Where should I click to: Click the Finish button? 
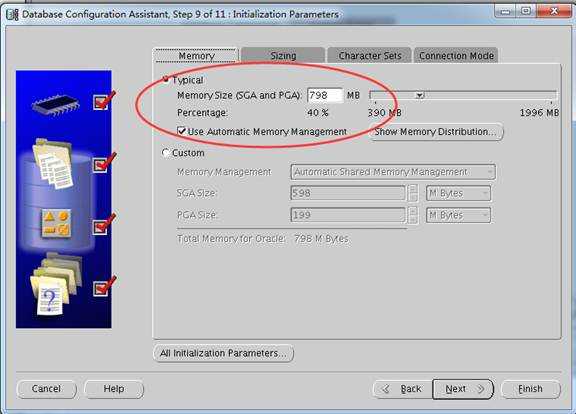point(530,389)
